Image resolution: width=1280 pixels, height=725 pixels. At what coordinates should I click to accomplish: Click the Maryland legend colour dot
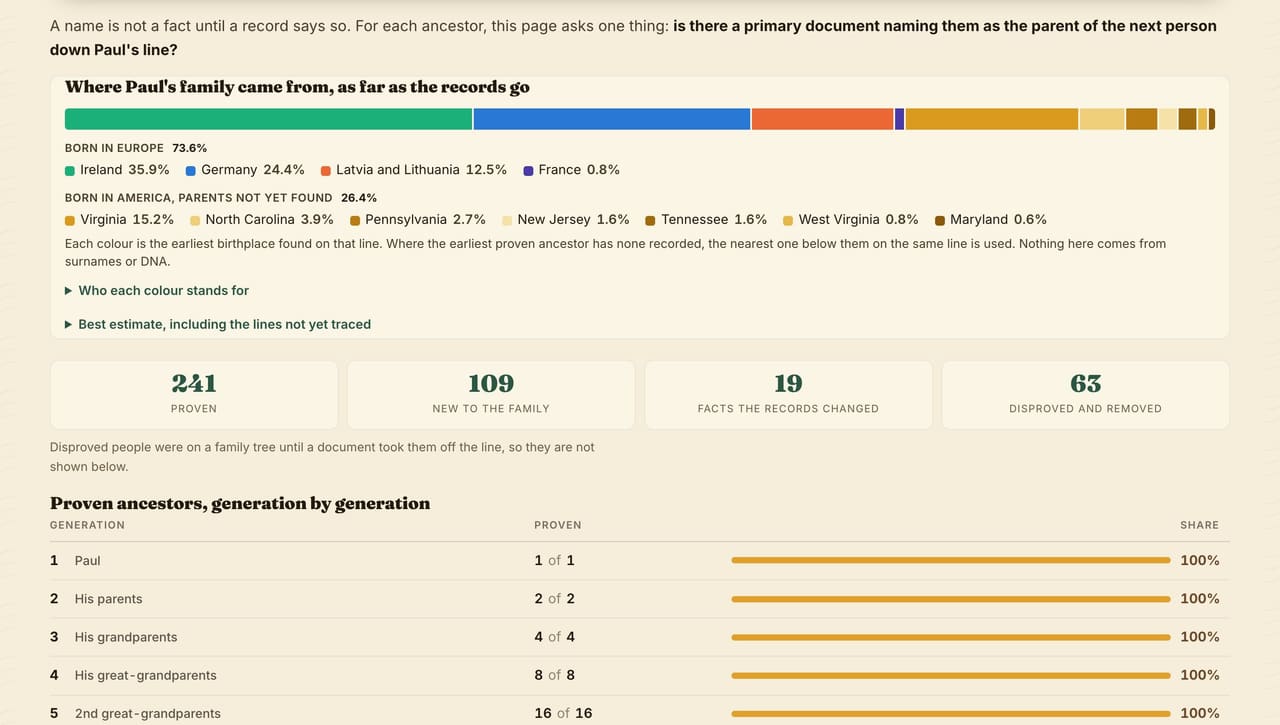click(940, 220)
